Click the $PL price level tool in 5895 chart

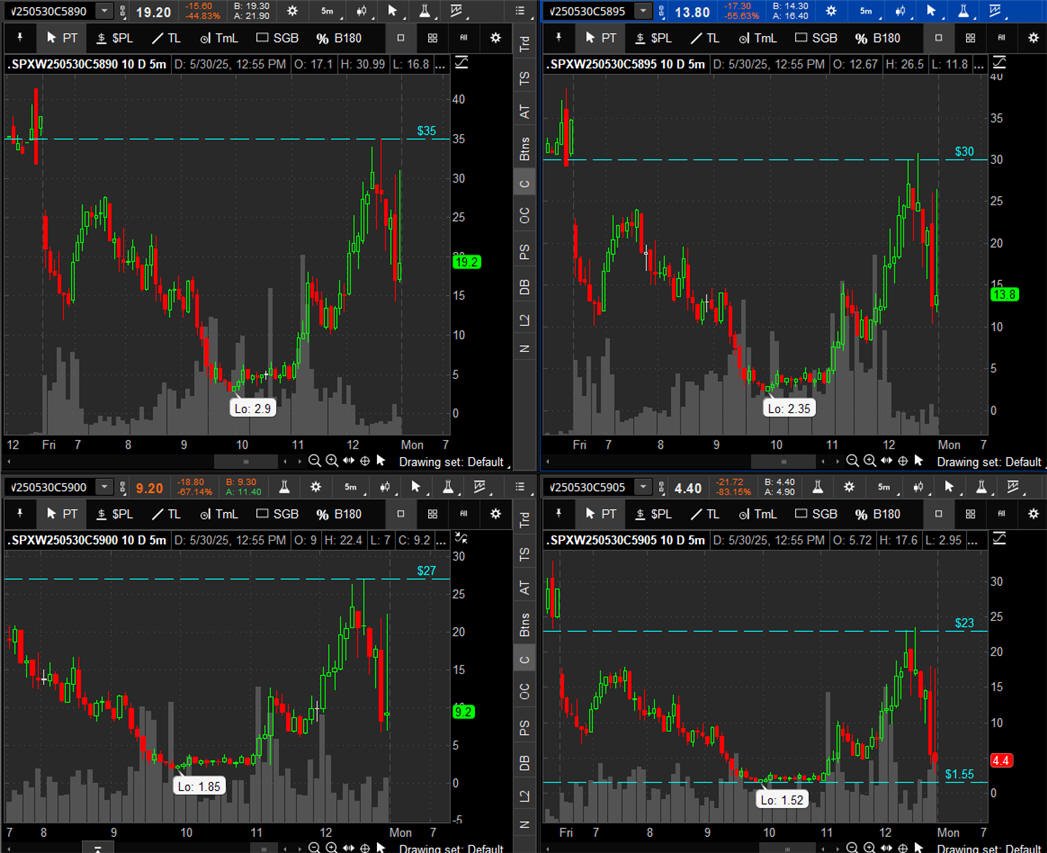tap(654, 38)
